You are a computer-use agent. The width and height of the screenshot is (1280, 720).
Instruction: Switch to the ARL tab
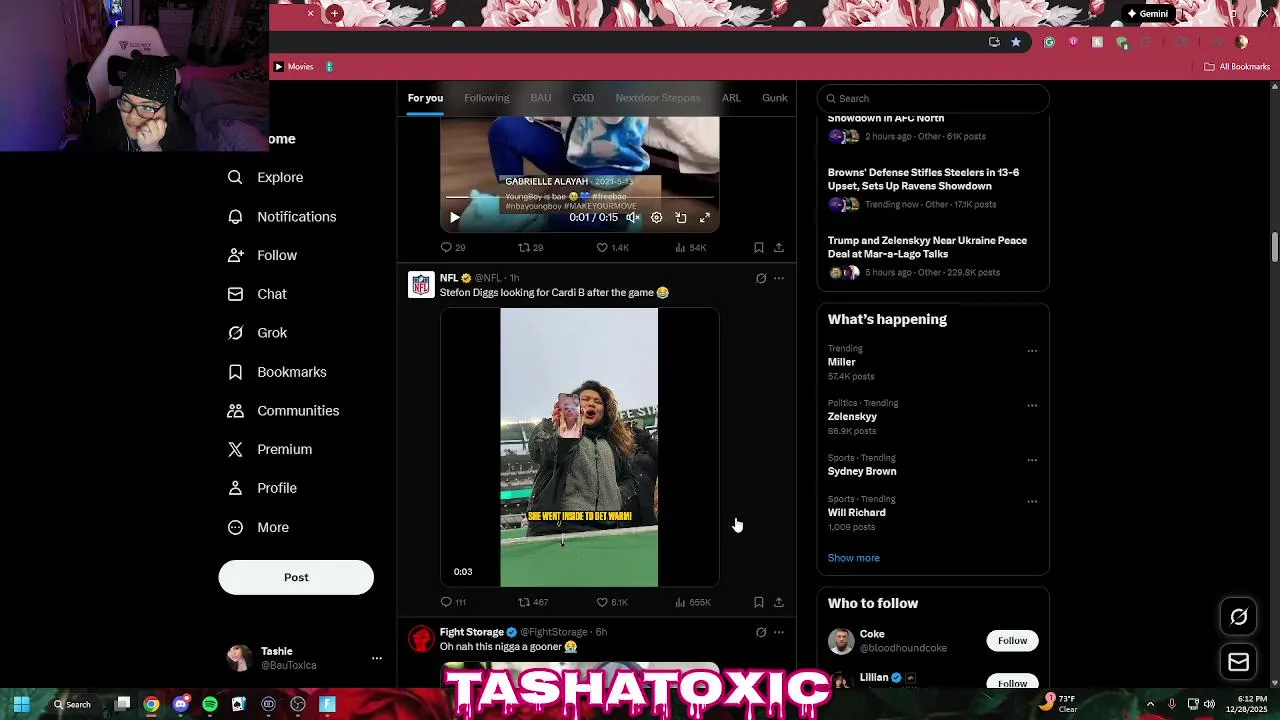click(x=731, y=98)
